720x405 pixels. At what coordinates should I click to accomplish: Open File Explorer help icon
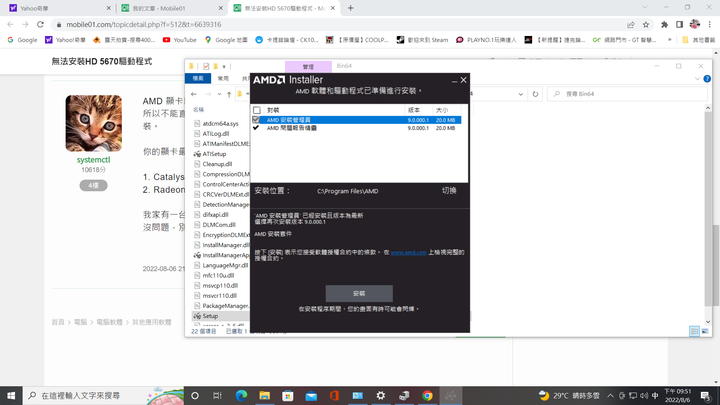(x=707, y=79)
